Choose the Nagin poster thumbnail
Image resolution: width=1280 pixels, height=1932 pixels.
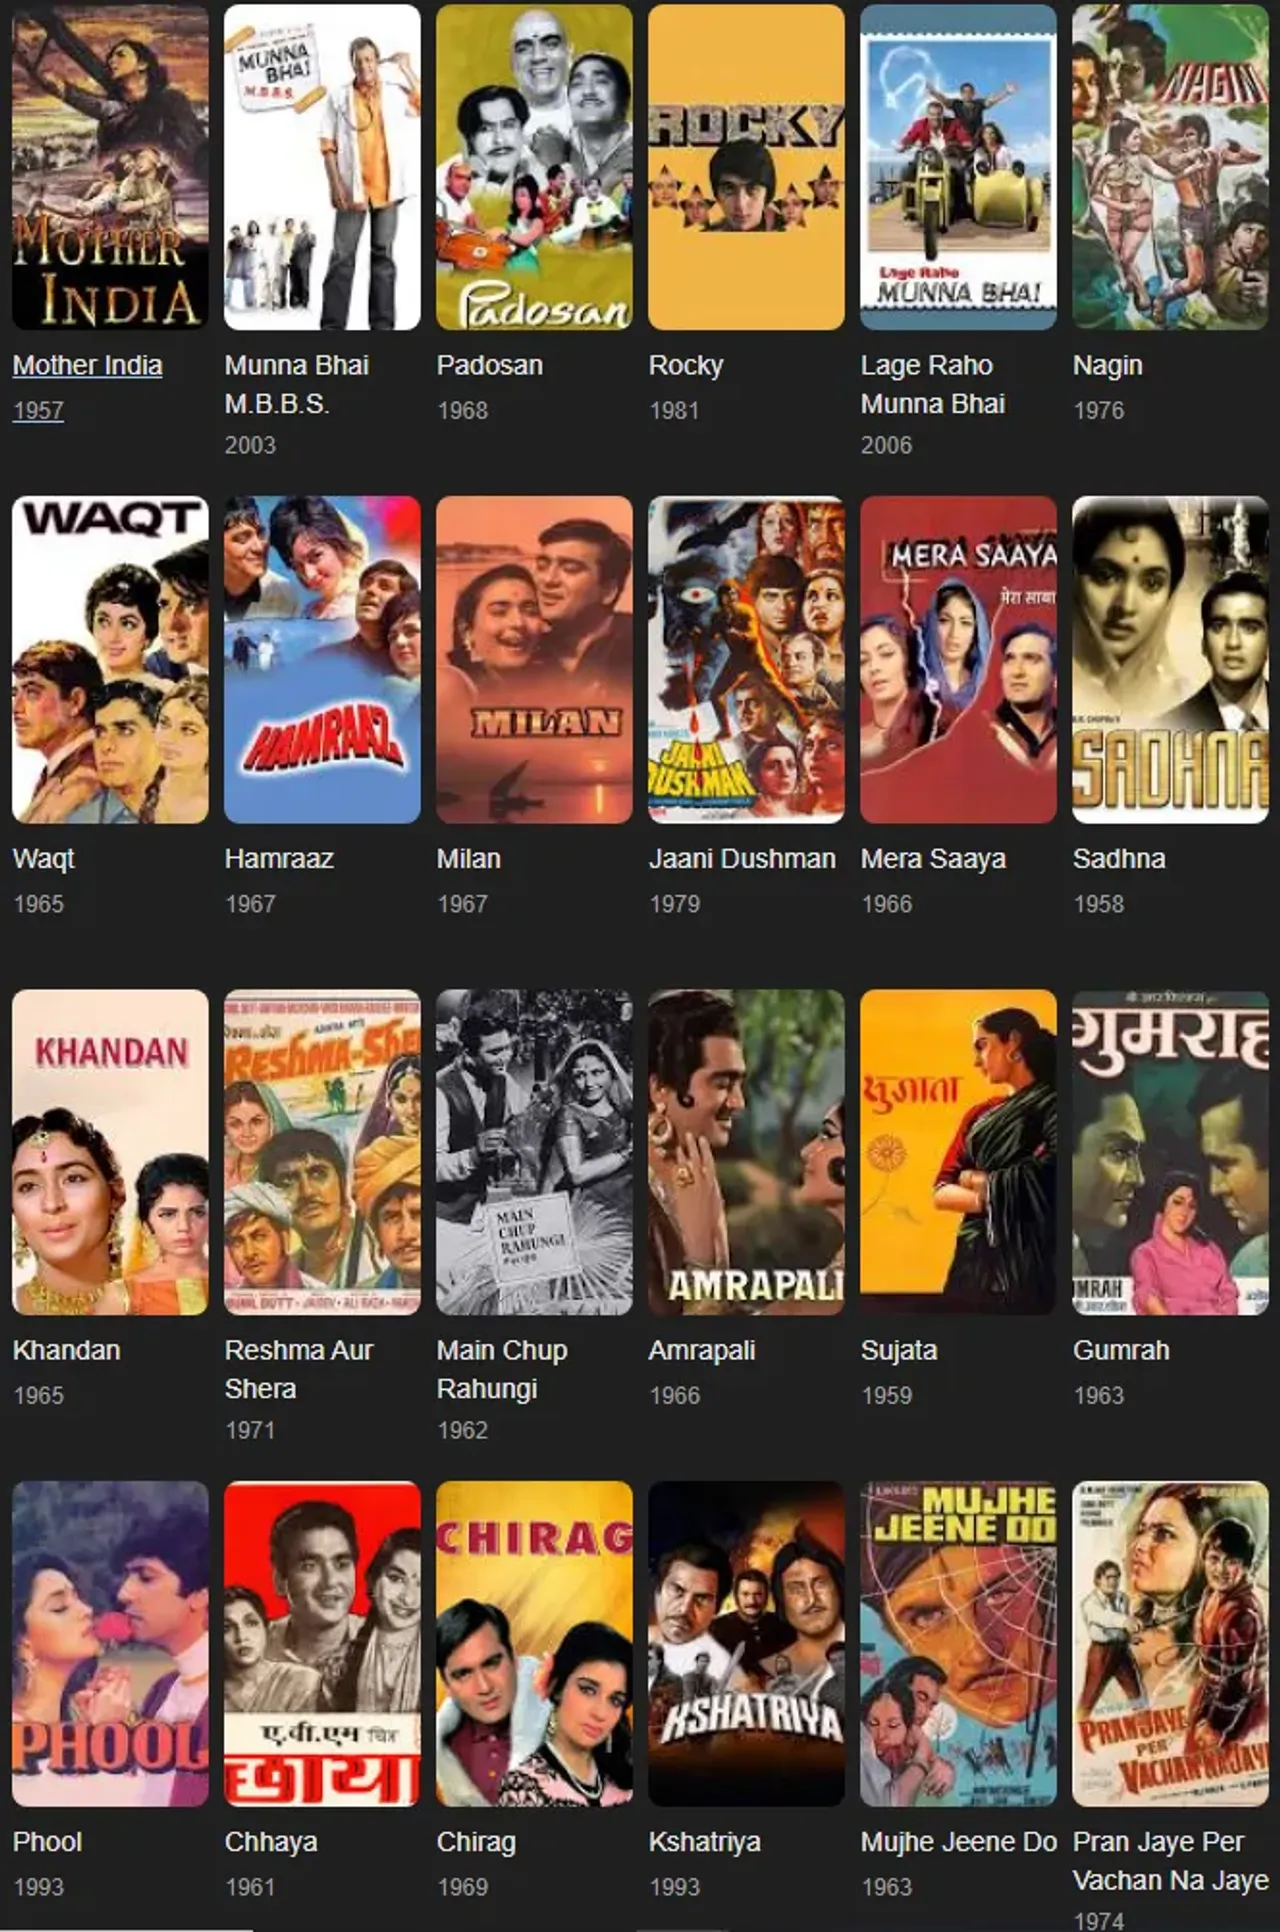pos(1170,167)
